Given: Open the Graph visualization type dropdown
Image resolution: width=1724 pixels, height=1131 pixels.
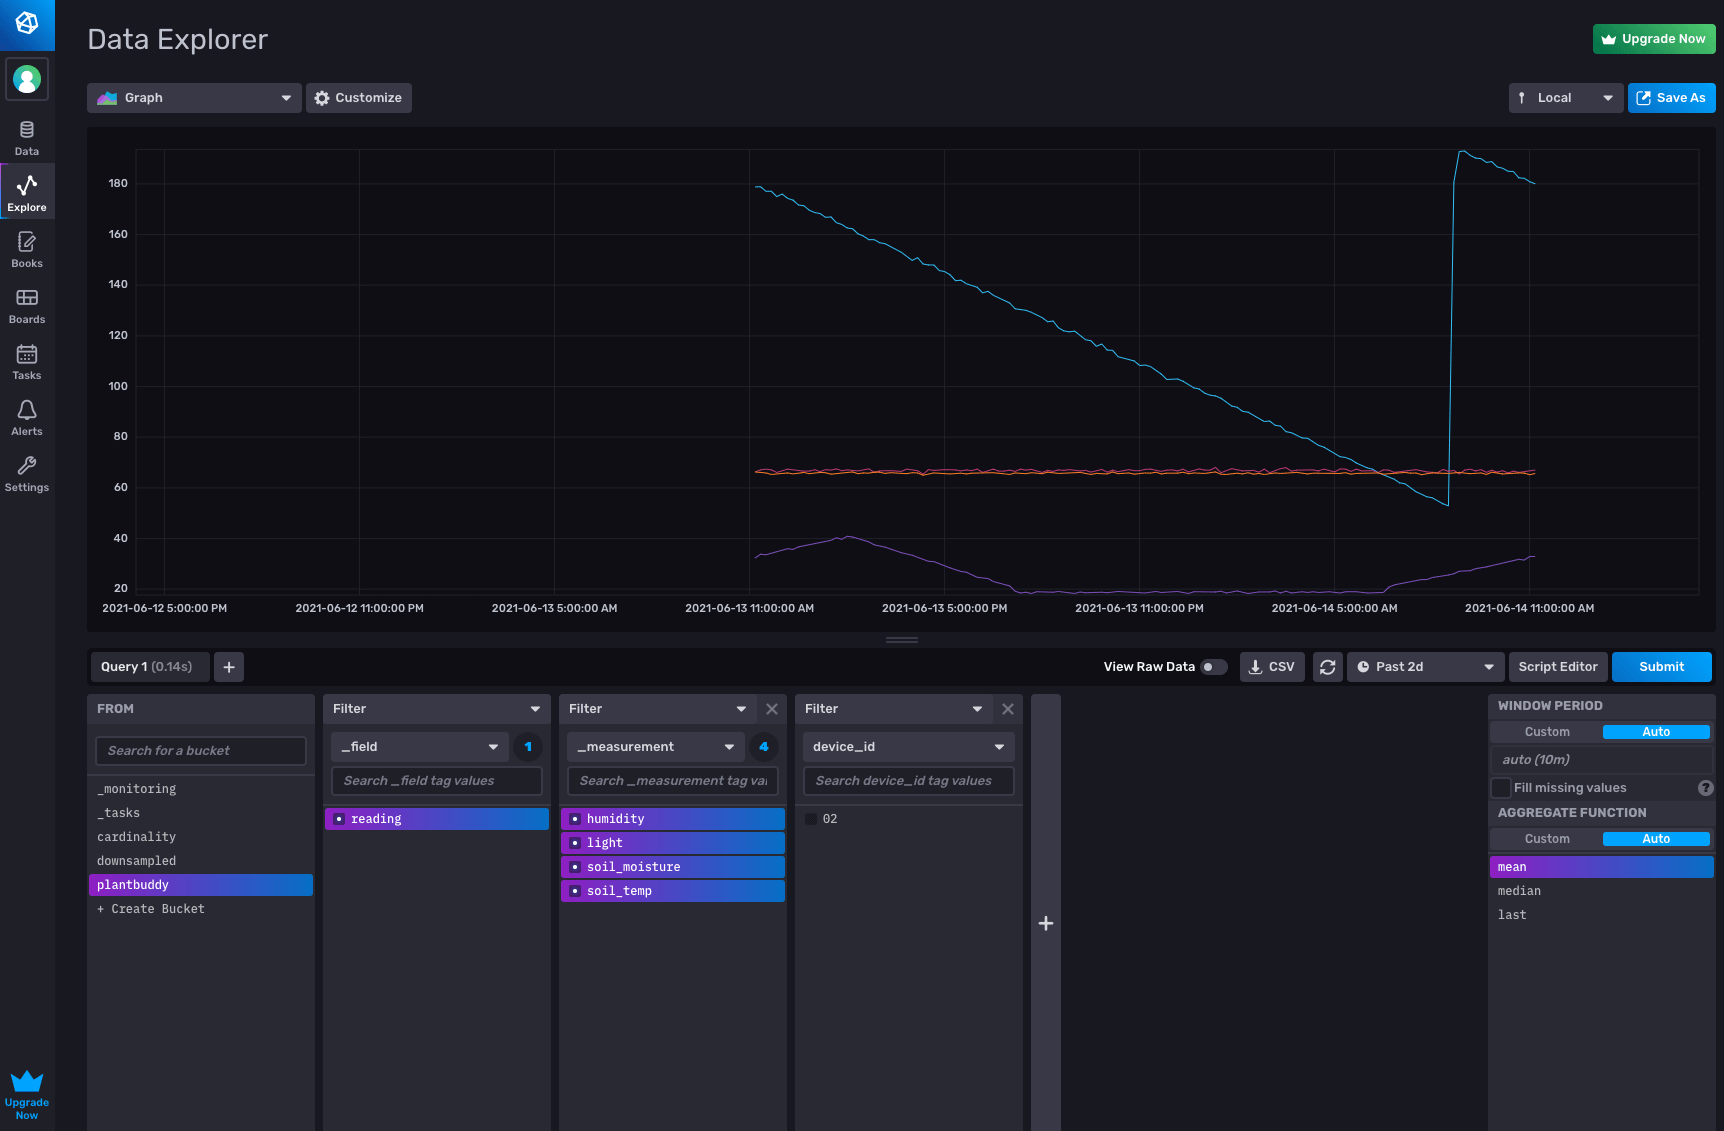Looking at the screenshot, I should tap(193, 97).
